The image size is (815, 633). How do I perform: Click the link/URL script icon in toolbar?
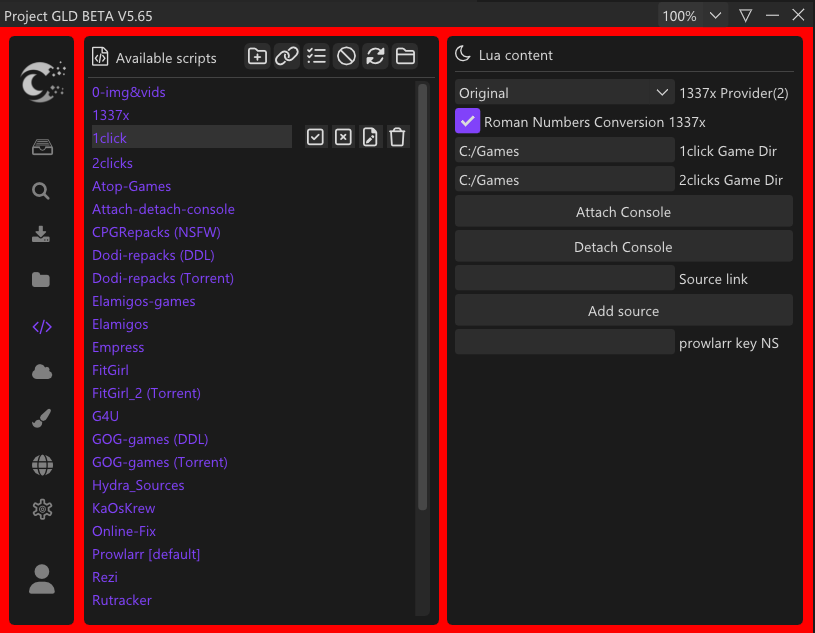pyautogui.click(x=286, y=56)
